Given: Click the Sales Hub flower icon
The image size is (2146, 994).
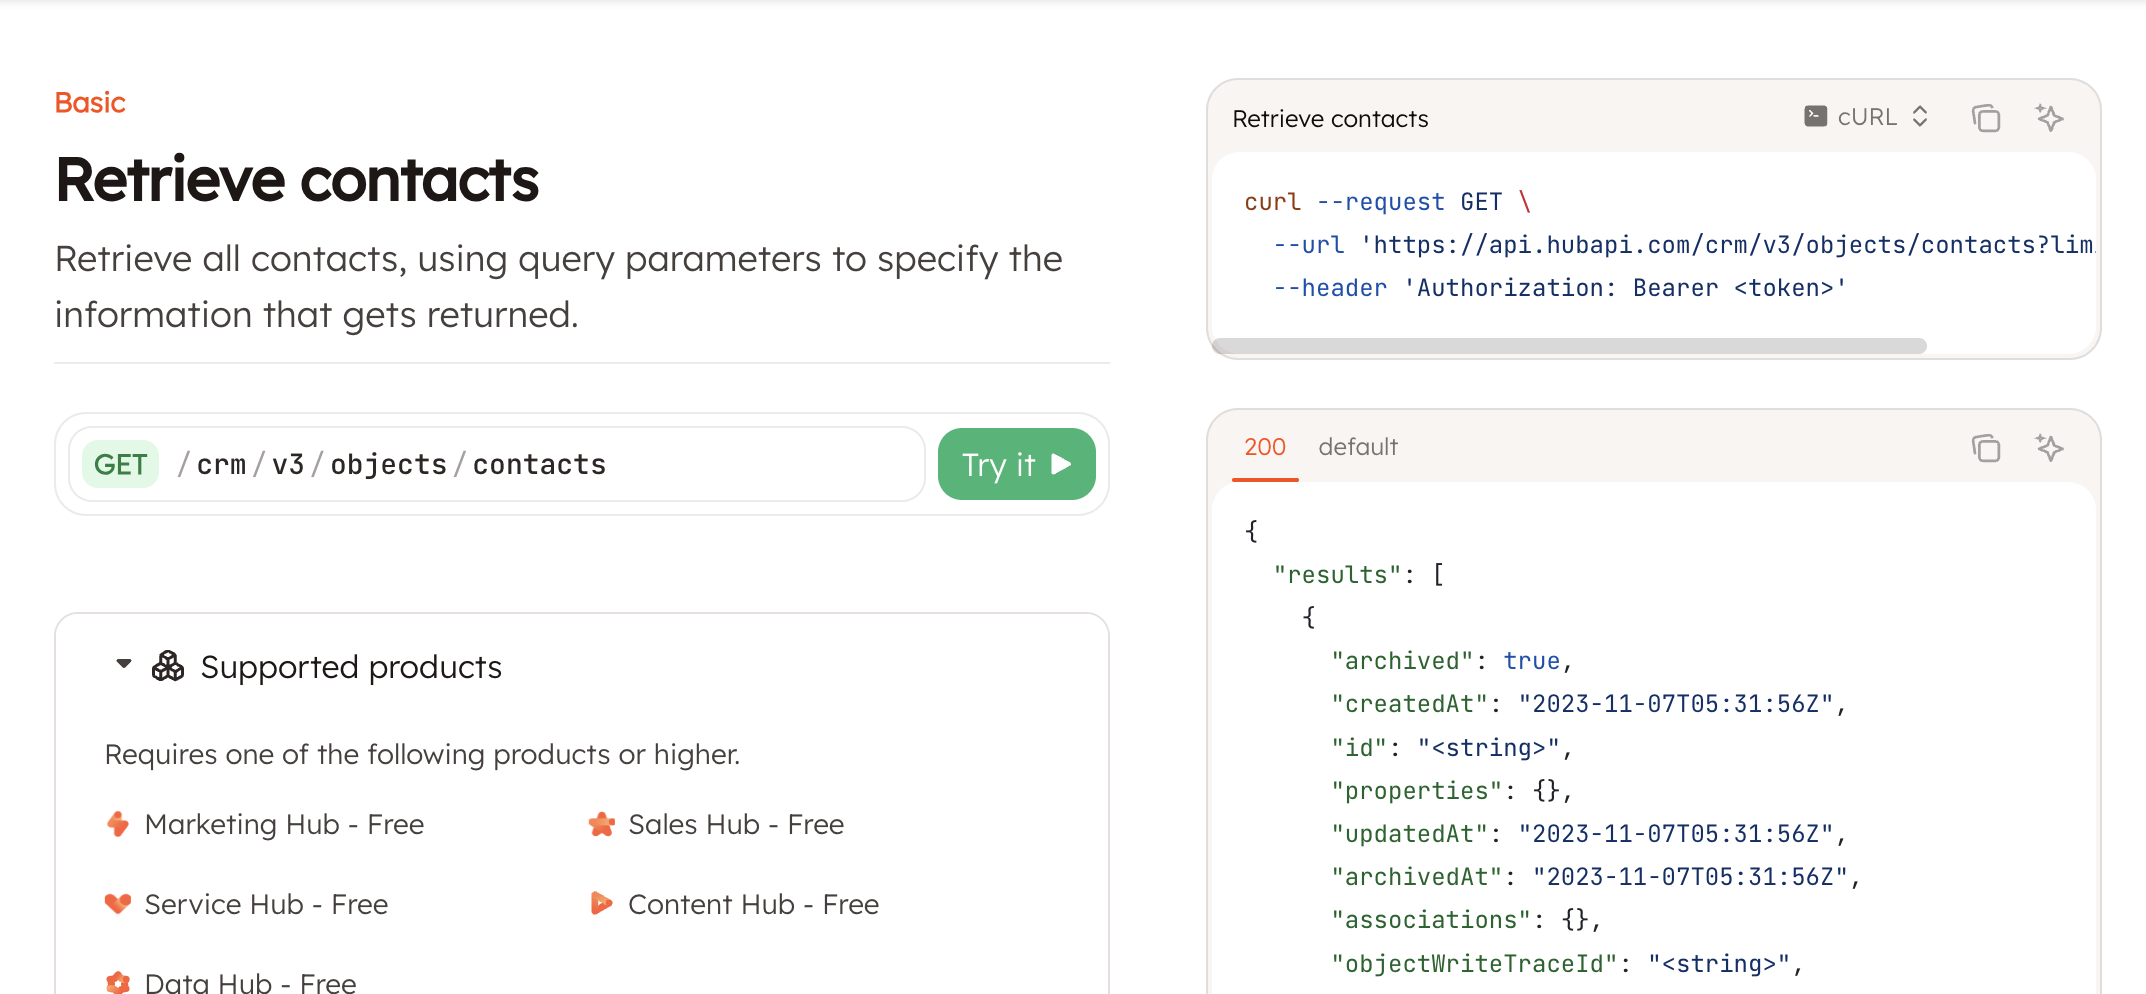Looking at the screenshot, I should [601, 824].
